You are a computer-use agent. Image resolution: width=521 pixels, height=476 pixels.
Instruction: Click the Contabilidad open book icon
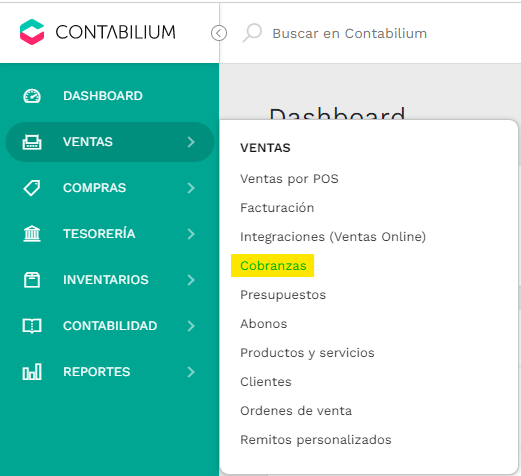point(32,326)
